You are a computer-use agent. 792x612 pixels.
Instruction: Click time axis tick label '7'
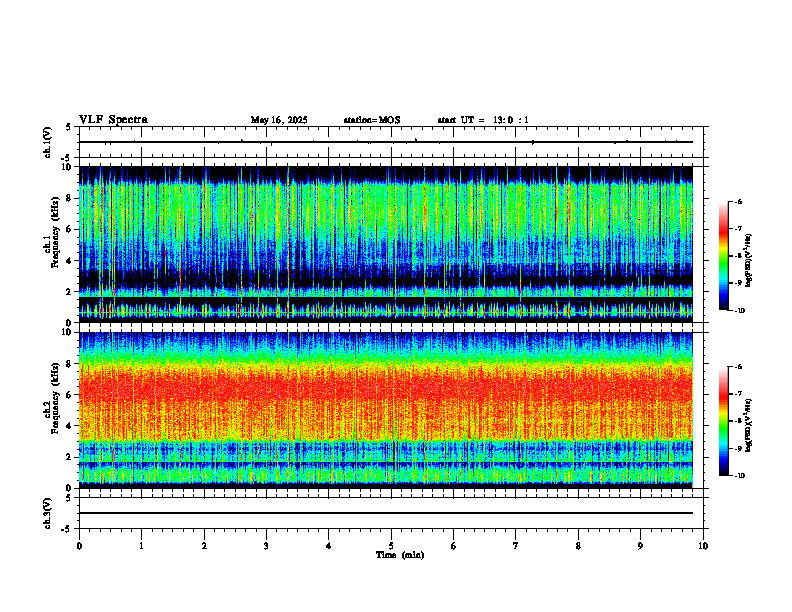click(x=516, y=546)
